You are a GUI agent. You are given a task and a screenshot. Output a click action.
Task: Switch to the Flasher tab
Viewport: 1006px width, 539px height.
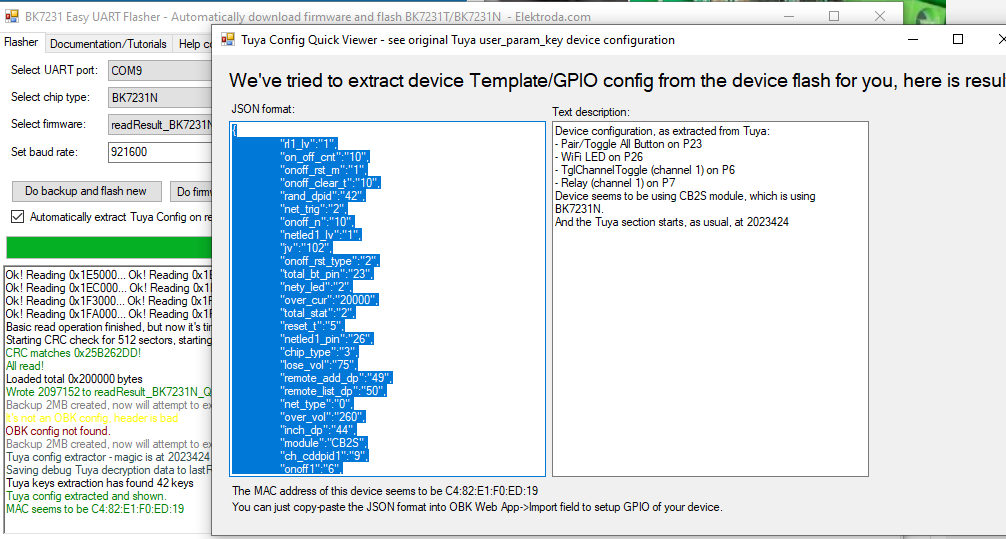[x=21, y=43]
